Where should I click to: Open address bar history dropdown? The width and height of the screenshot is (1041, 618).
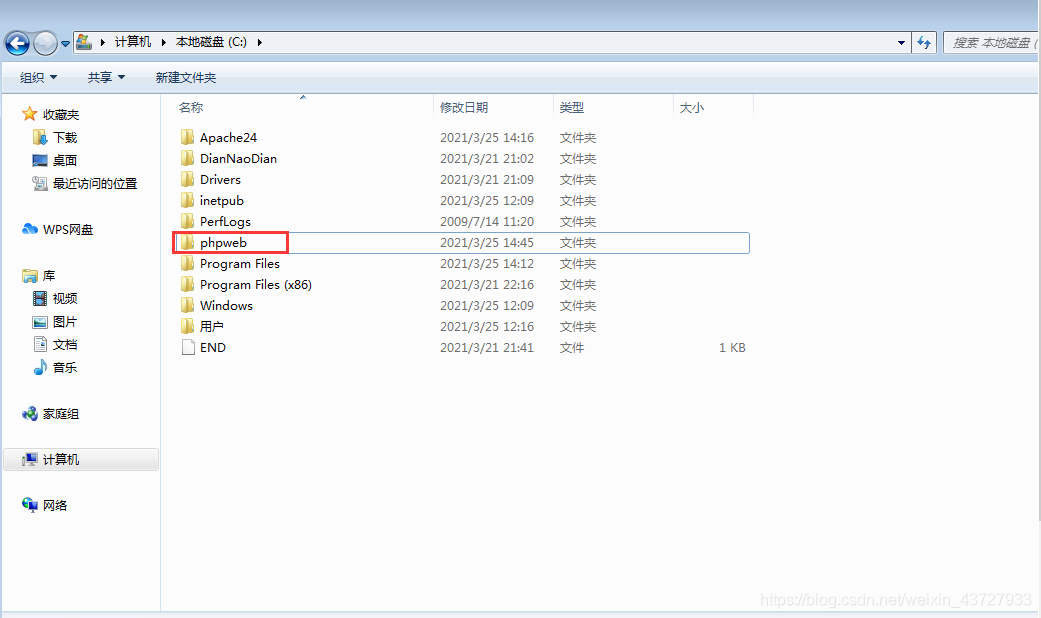901,42
